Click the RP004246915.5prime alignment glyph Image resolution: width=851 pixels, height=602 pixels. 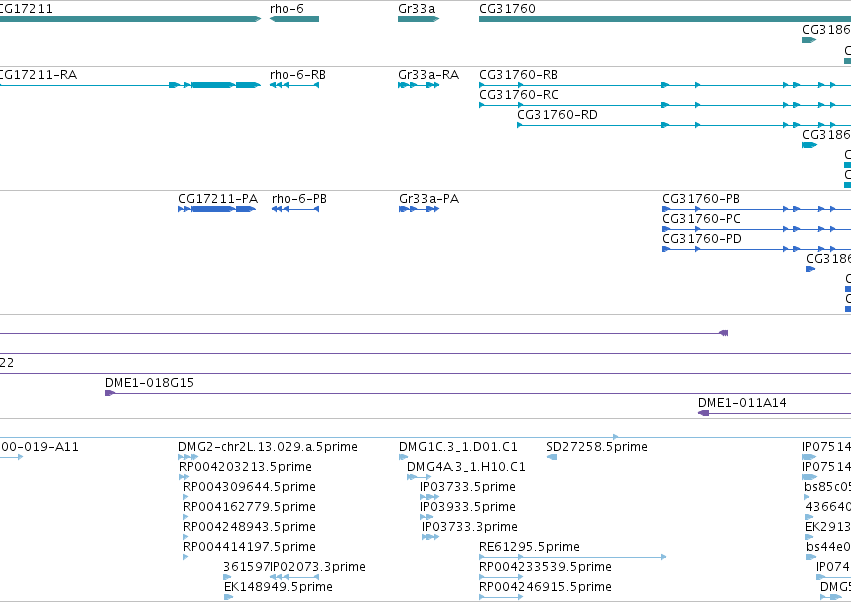(501, 597)
